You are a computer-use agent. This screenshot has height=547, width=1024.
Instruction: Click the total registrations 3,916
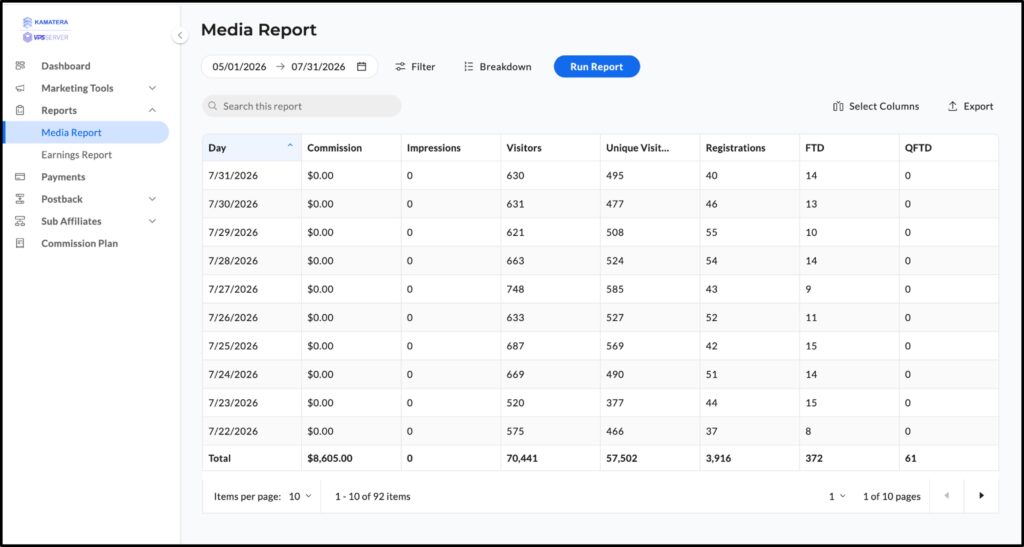pyautogui.click(x=719, y=458)
